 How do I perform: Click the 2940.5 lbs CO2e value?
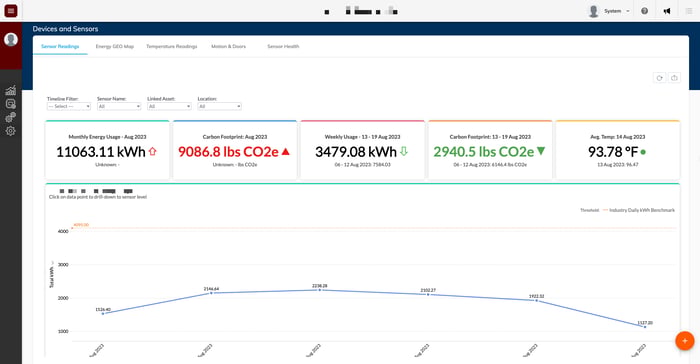click(483, 152)
